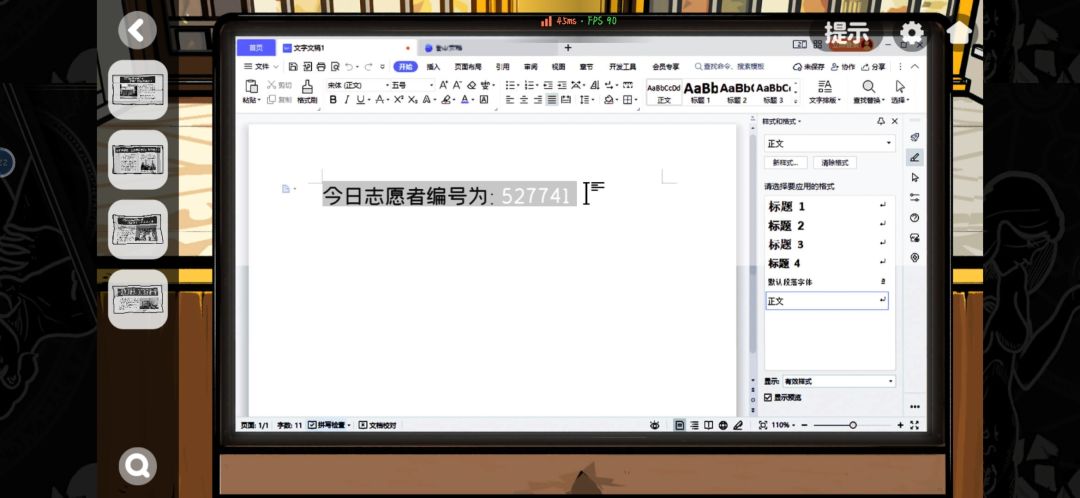Select justify alignment
Viewport: 1080px width, 498px height.
click(x=552, y=100)
